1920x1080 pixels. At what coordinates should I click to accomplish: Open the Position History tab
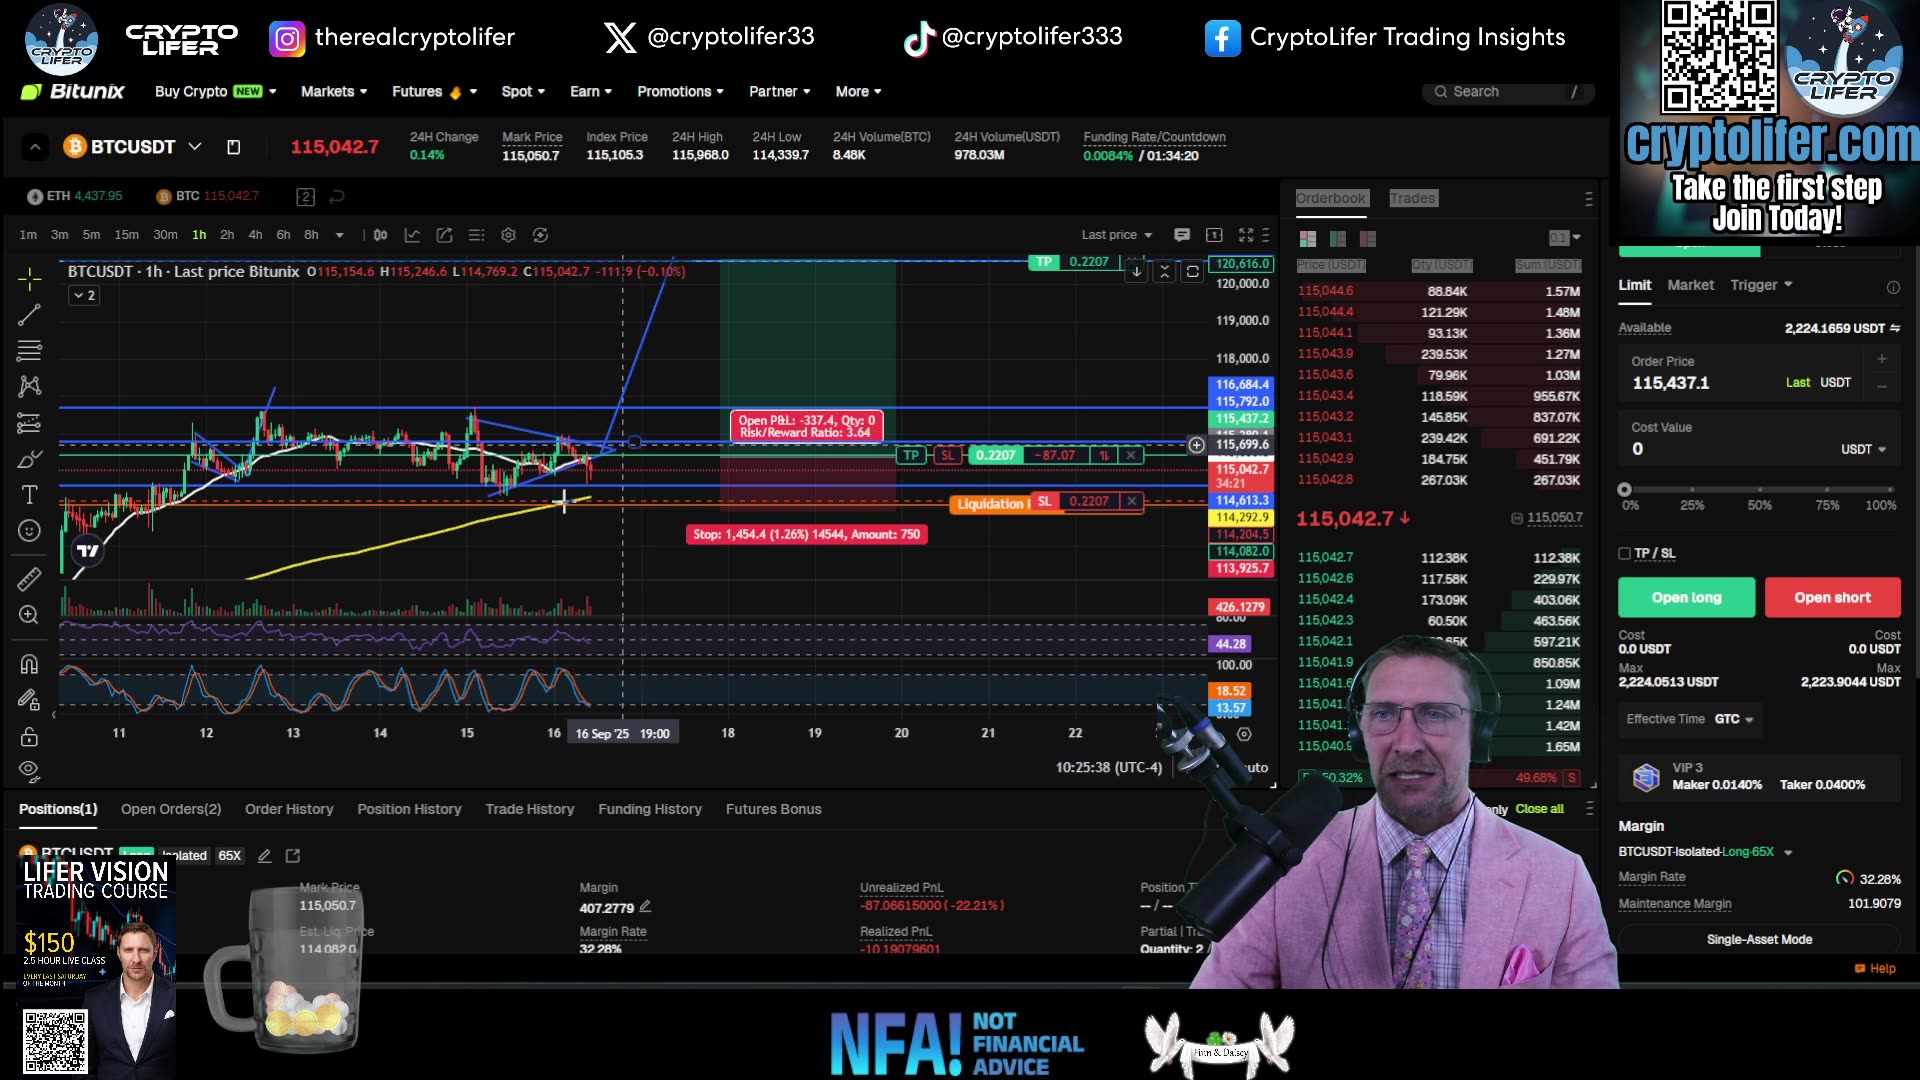coord(409,808)
